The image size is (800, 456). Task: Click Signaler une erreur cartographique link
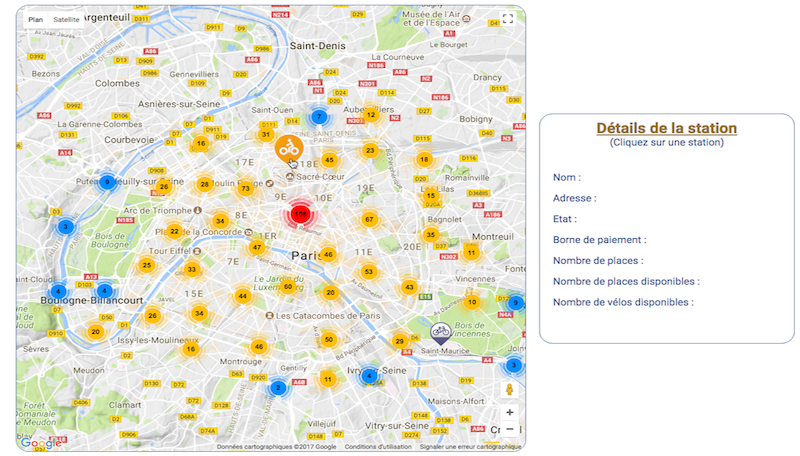[x=470, y=447]
